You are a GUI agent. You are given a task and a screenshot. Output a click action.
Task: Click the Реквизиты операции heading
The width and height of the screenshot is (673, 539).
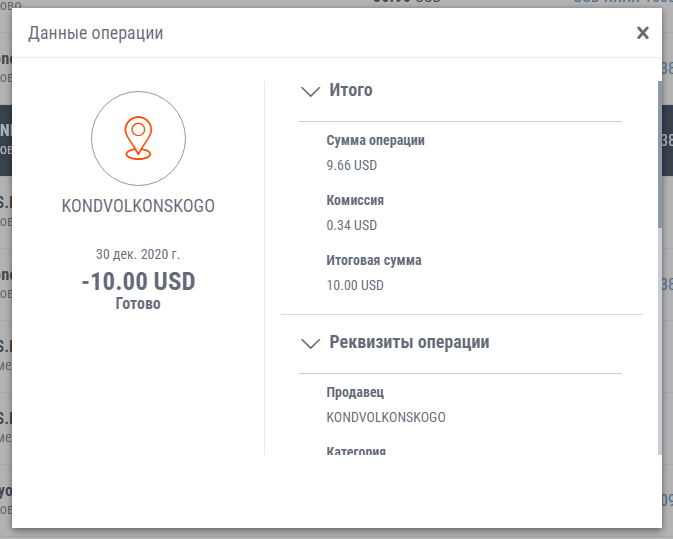click(409, 342)
